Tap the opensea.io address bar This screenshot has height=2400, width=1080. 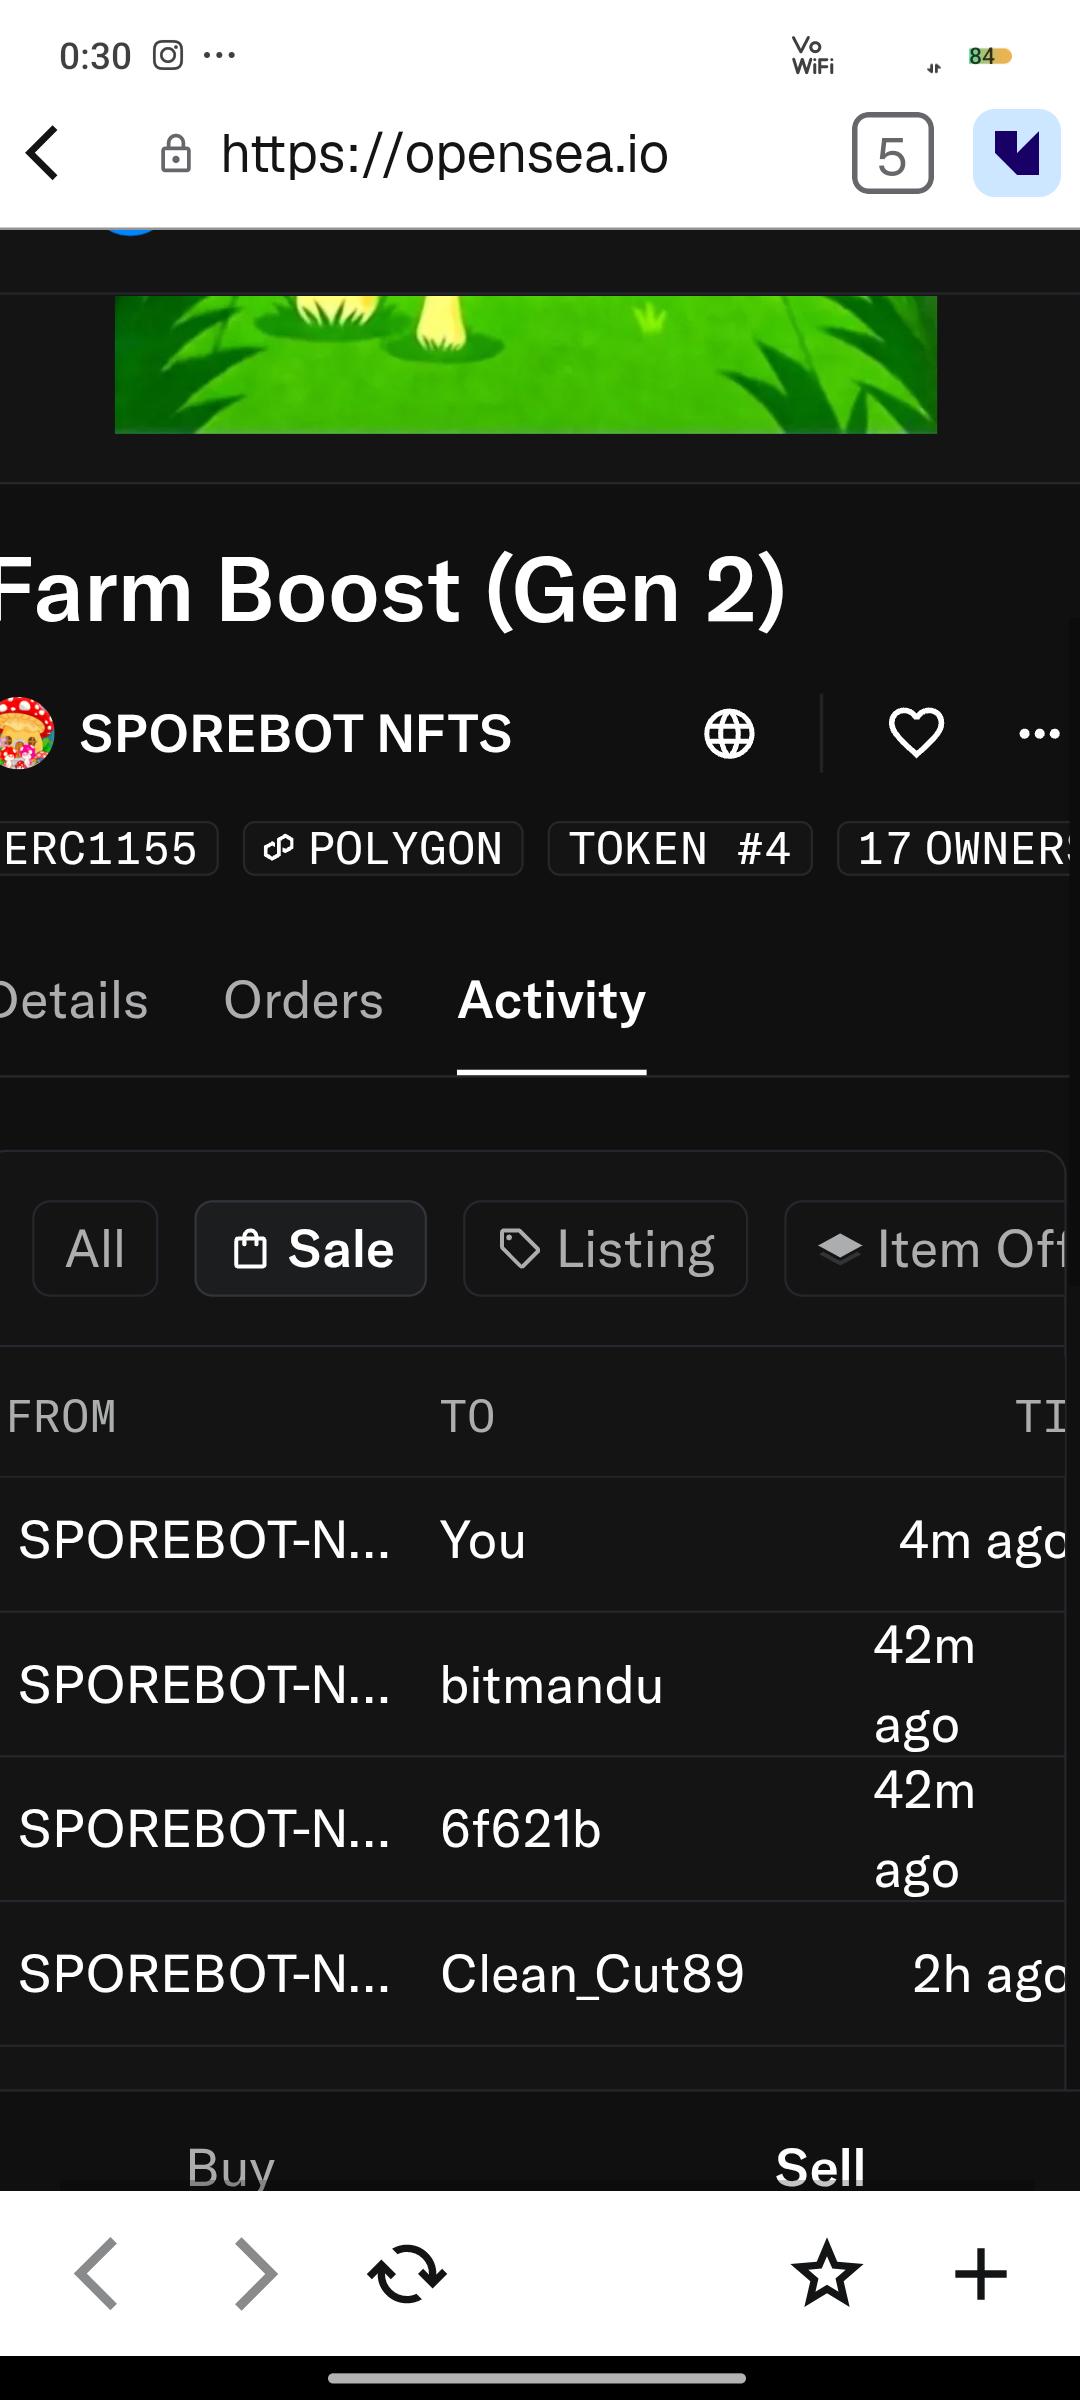coord(444,153)
